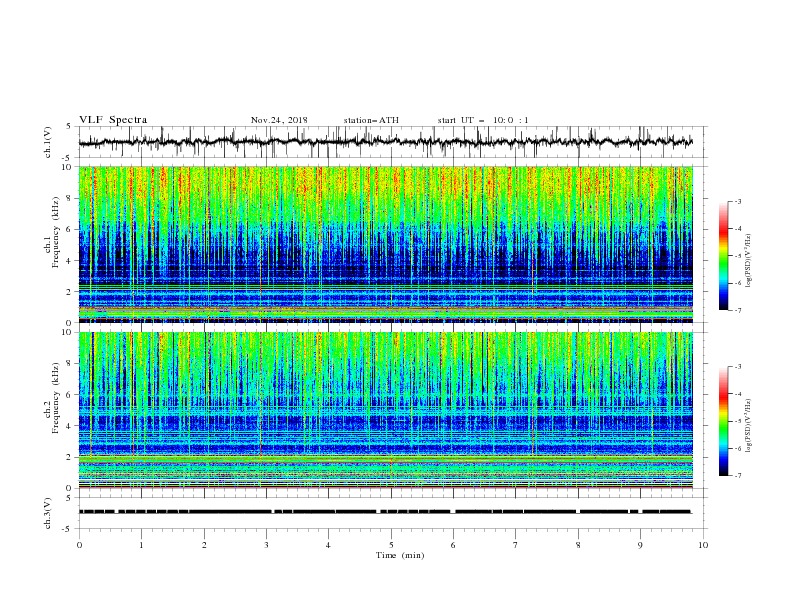Click time axis tick label "9" minutes
Screen dimensions: 792x612
(640, 545)
